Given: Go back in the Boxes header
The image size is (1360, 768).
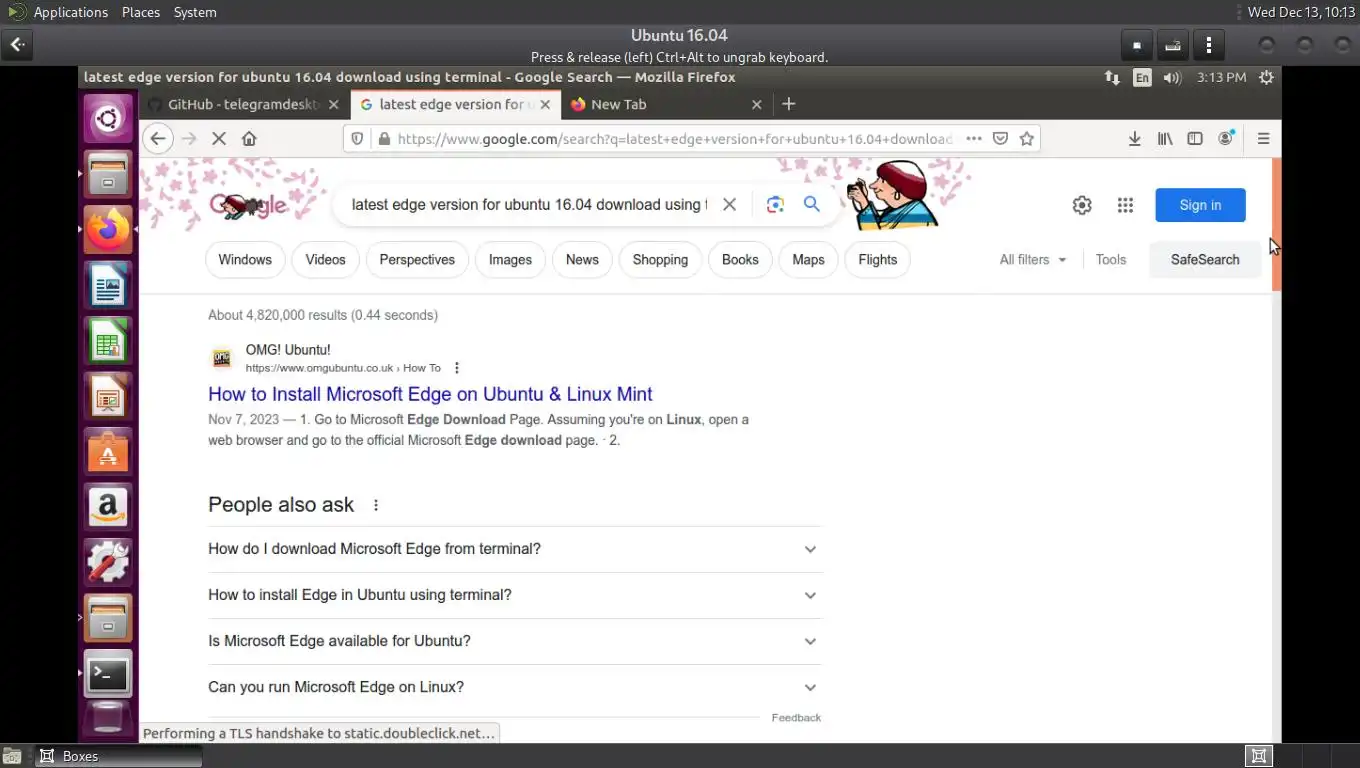Looking at the screenshot, I should click(18, 45).
